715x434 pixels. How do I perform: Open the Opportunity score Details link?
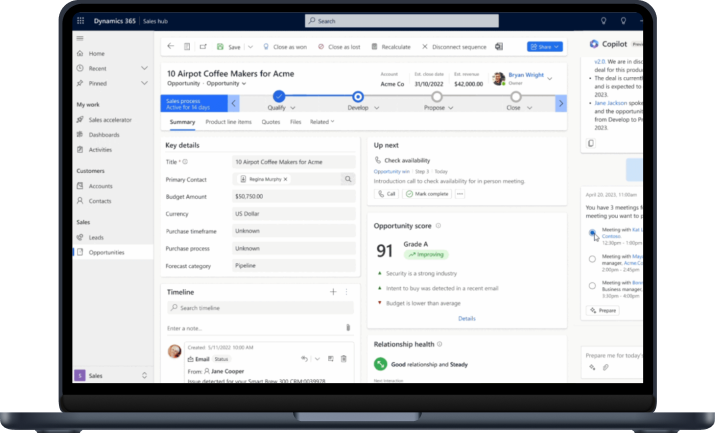click(x=466, y=319)
